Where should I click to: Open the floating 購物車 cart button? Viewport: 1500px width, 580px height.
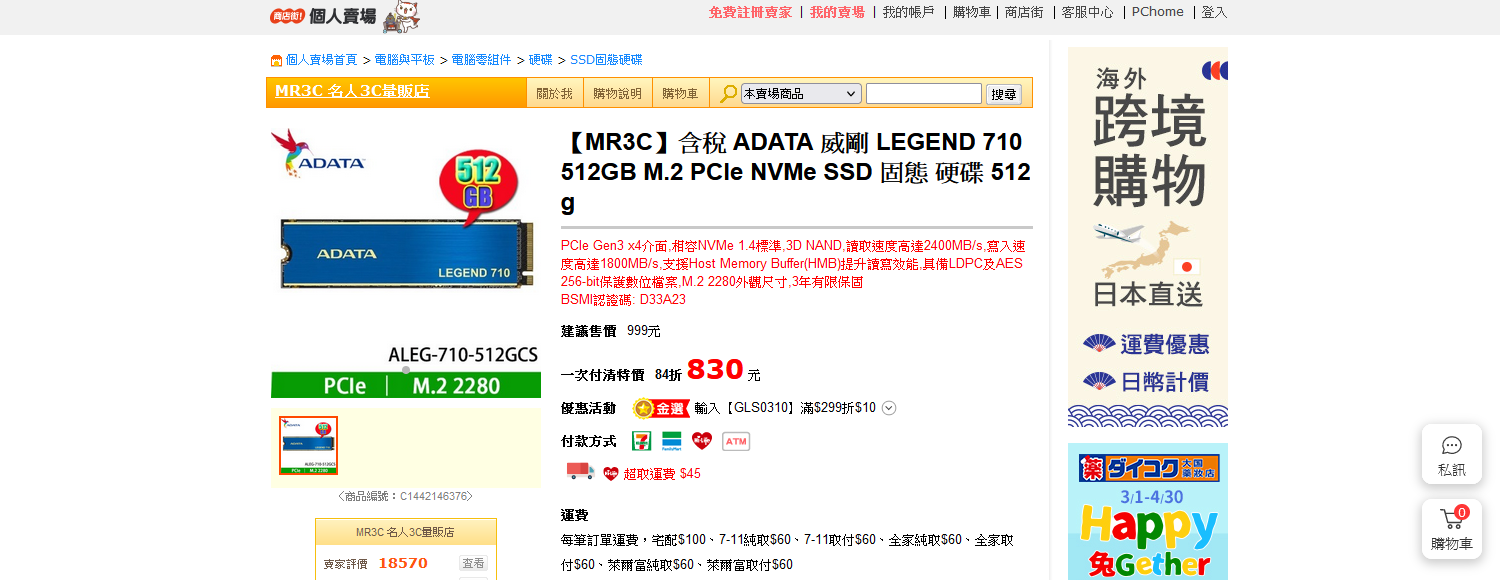click(1452, 529)
